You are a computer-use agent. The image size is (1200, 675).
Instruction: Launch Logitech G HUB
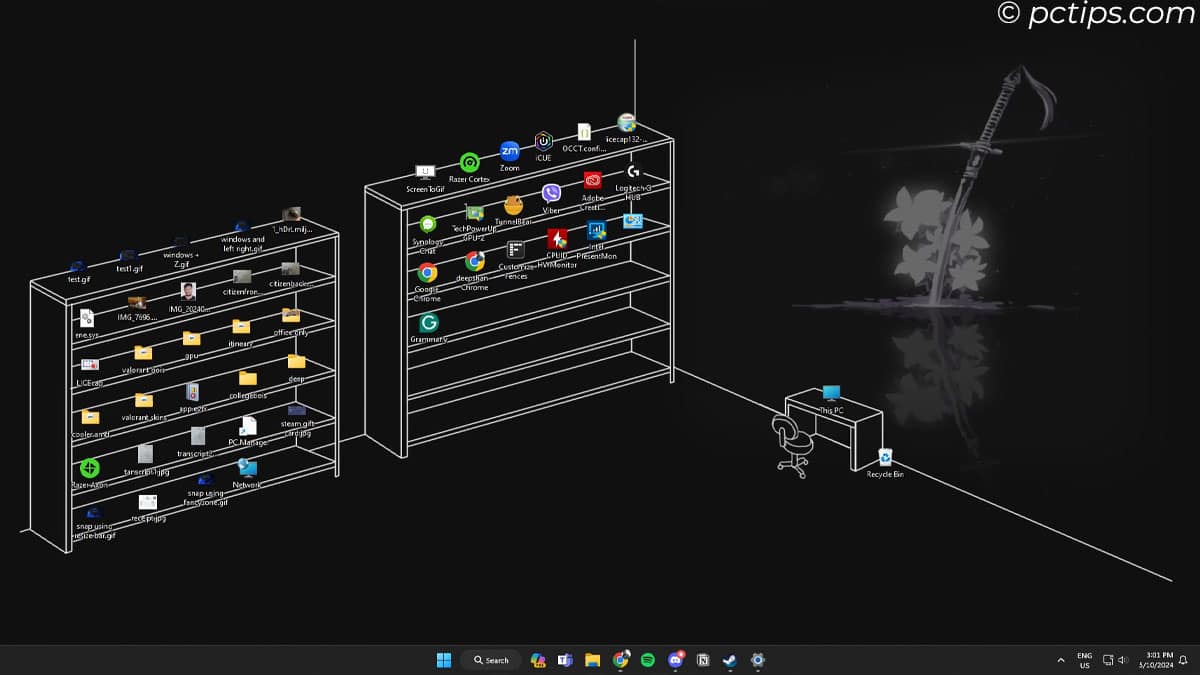pyautogui.click(x=633, y=172)
